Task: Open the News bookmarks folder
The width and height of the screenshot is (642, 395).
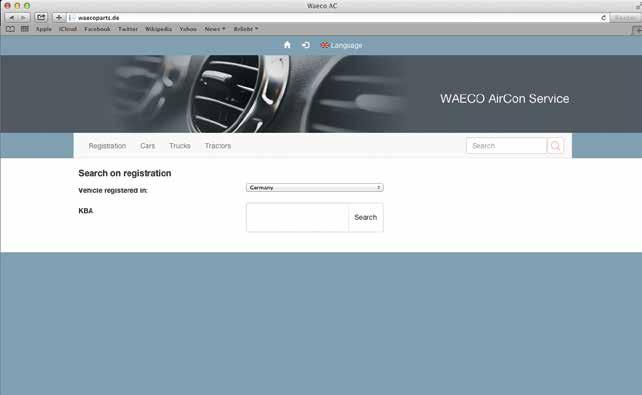Action: pos(215,29)
